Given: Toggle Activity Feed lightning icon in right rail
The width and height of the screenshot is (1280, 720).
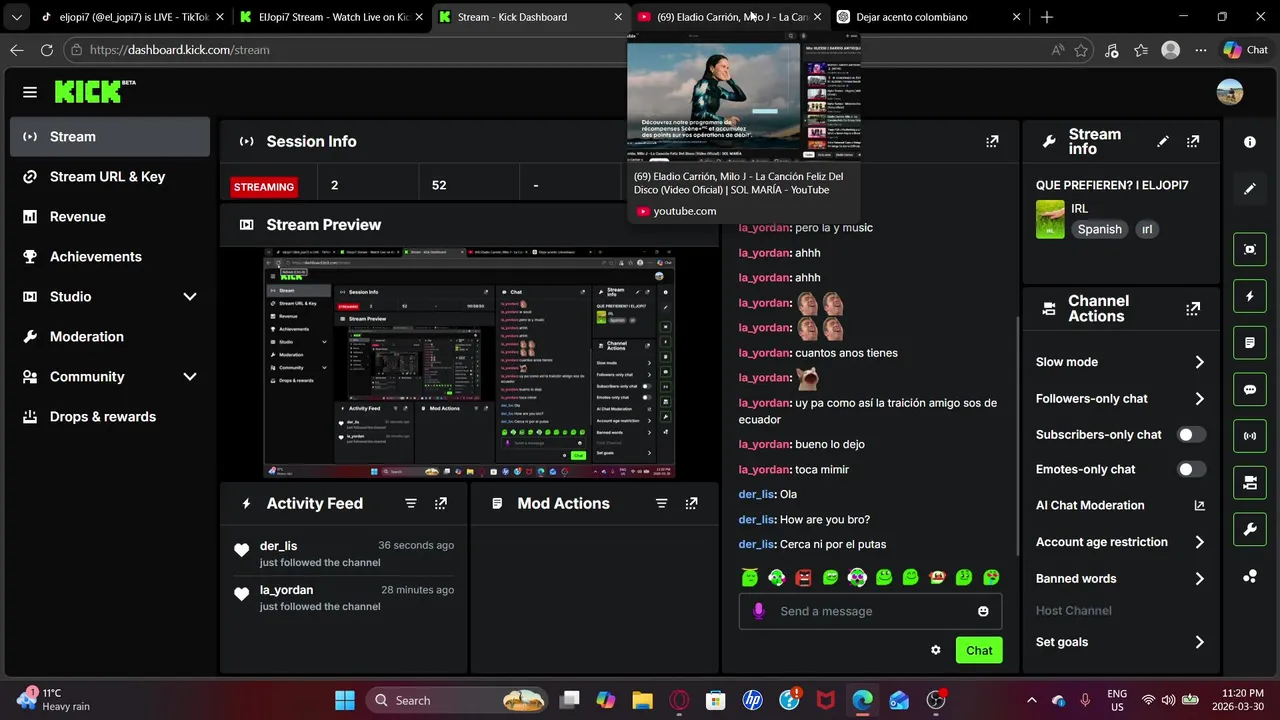Looking at the screenshot, I should pos(1250,296).
